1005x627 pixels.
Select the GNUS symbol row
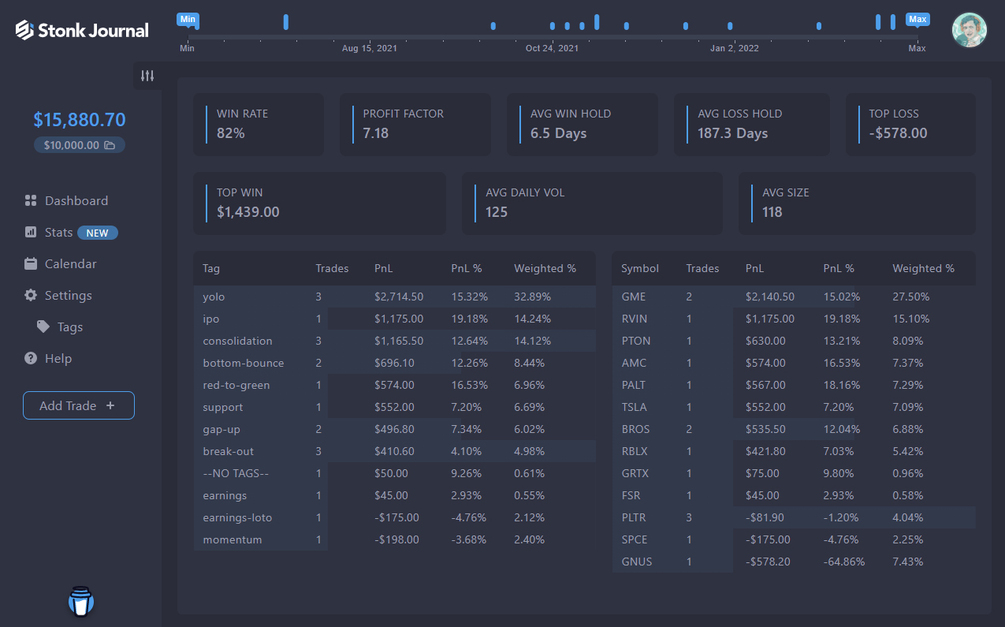click(793, 562)
